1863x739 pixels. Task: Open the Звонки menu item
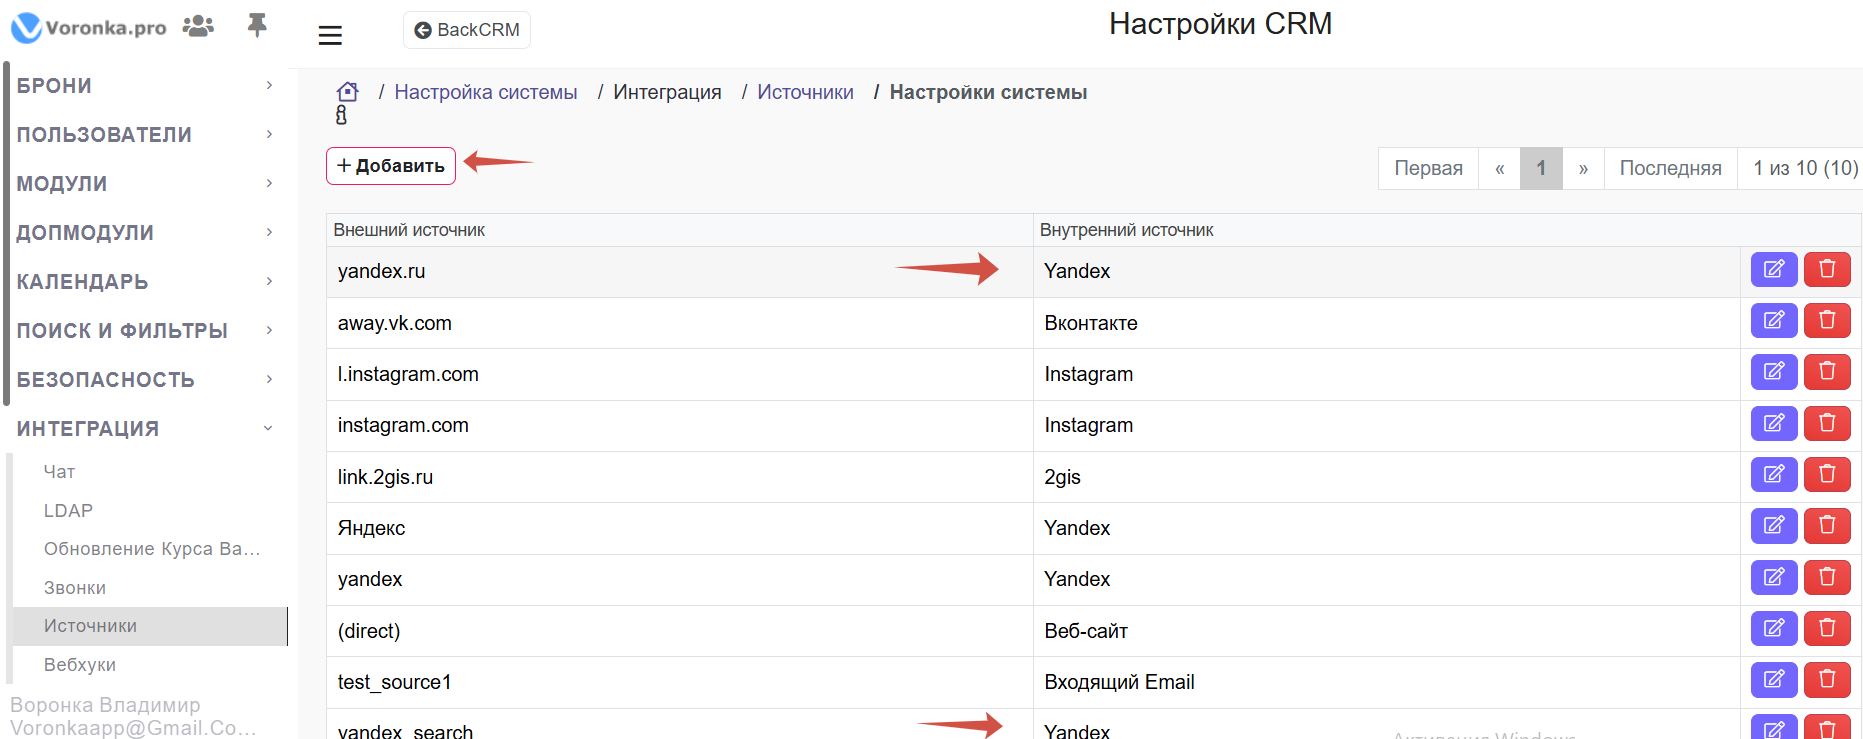(75, 588)
